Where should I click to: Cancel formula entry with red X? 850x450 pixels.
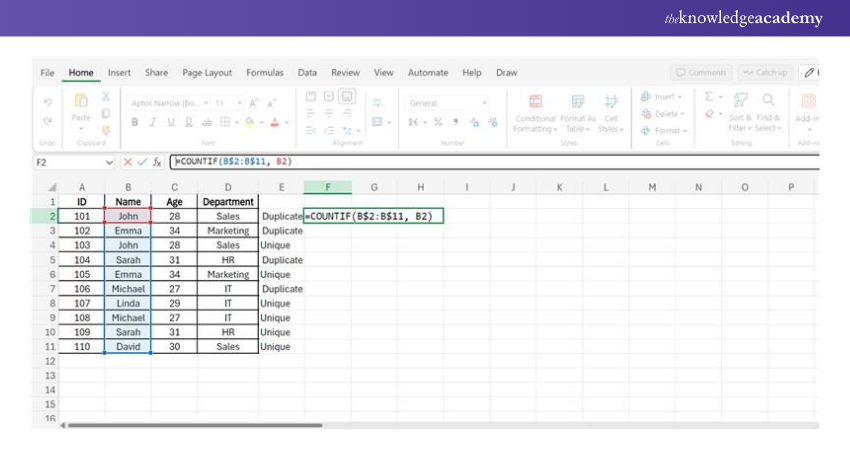128,161
